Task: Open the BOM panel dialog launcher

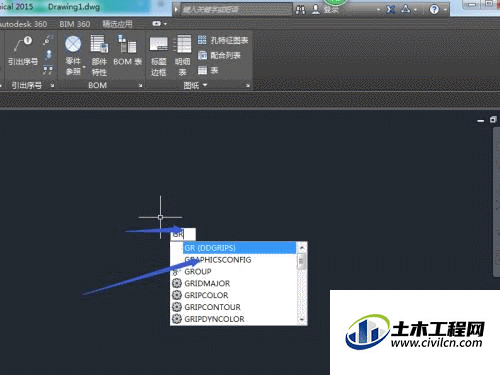Action: tap(140, 86)
